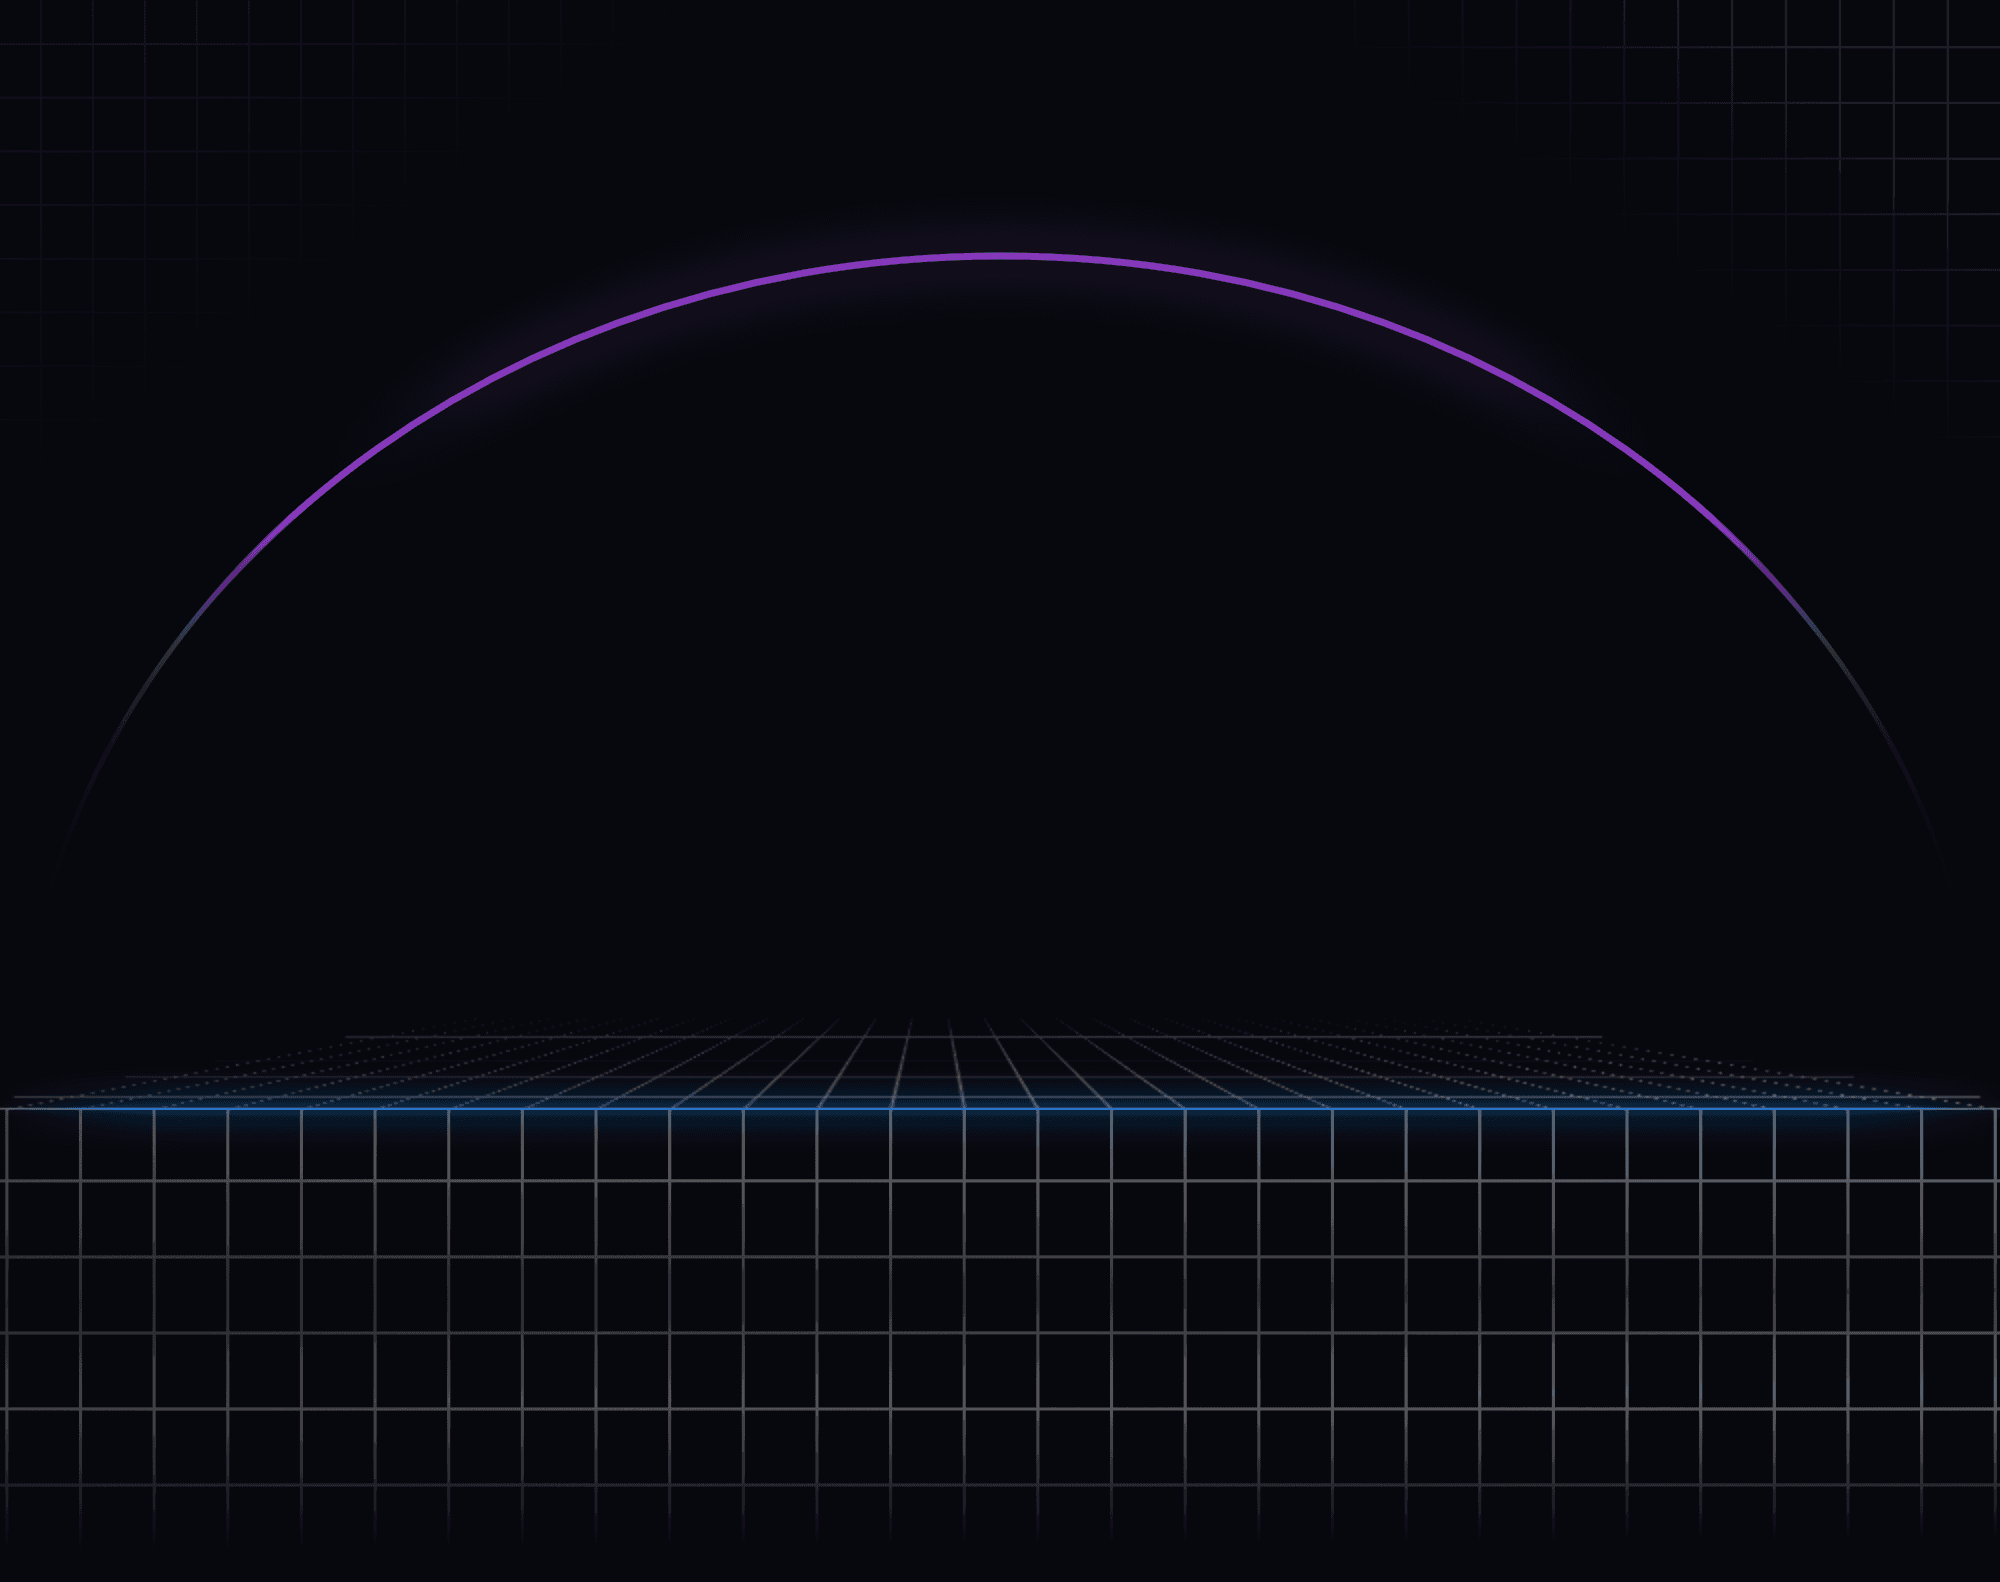Click the top-left cell of front grid

tap(43, 1145)
